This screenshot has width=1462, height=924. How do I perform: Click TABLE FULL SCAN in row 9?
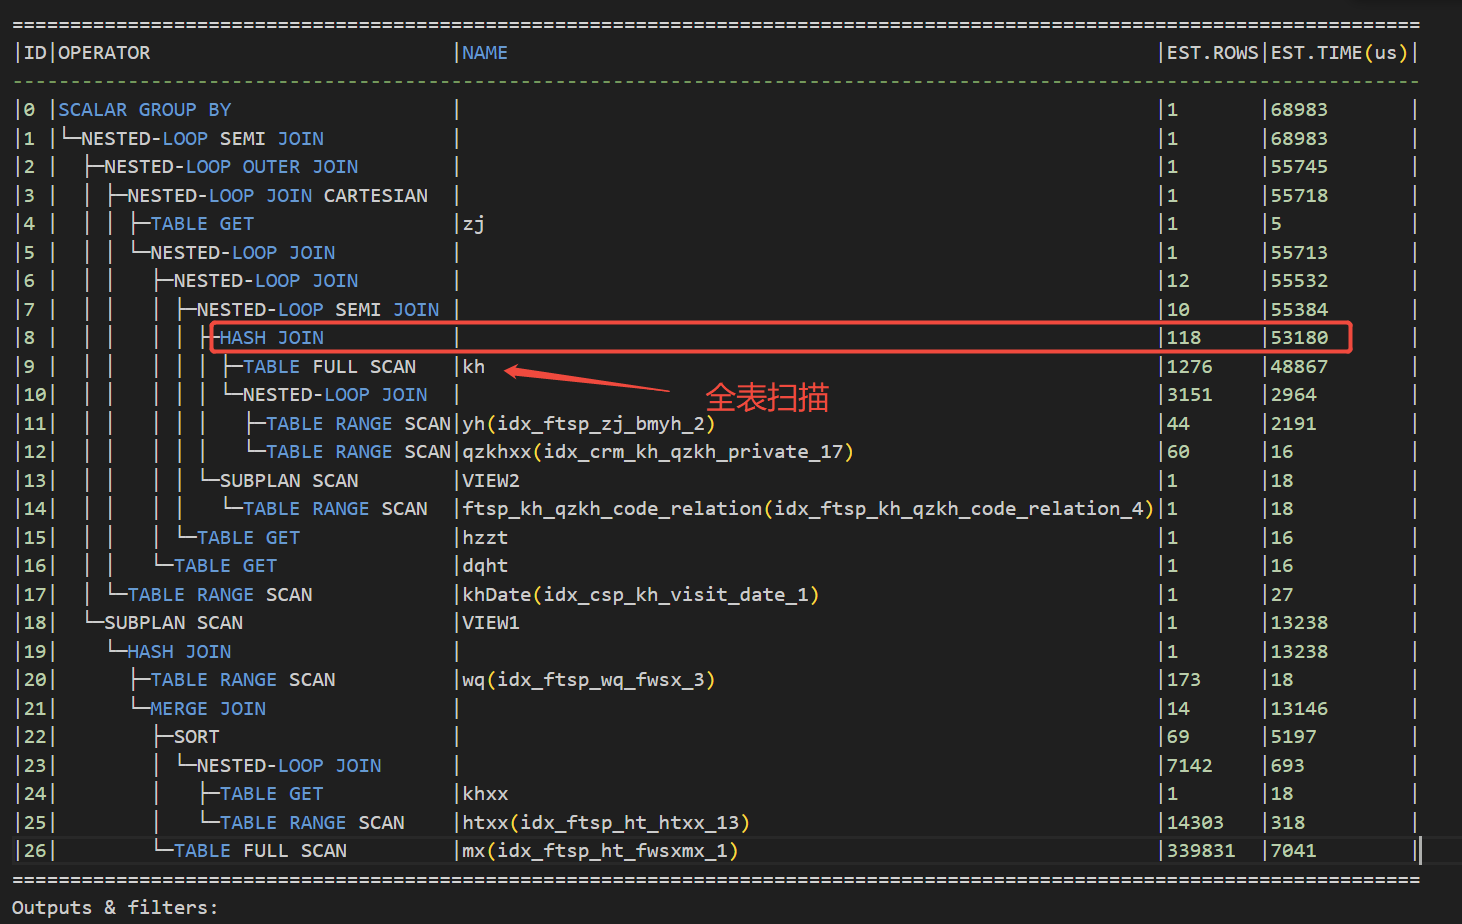[329, 367]
